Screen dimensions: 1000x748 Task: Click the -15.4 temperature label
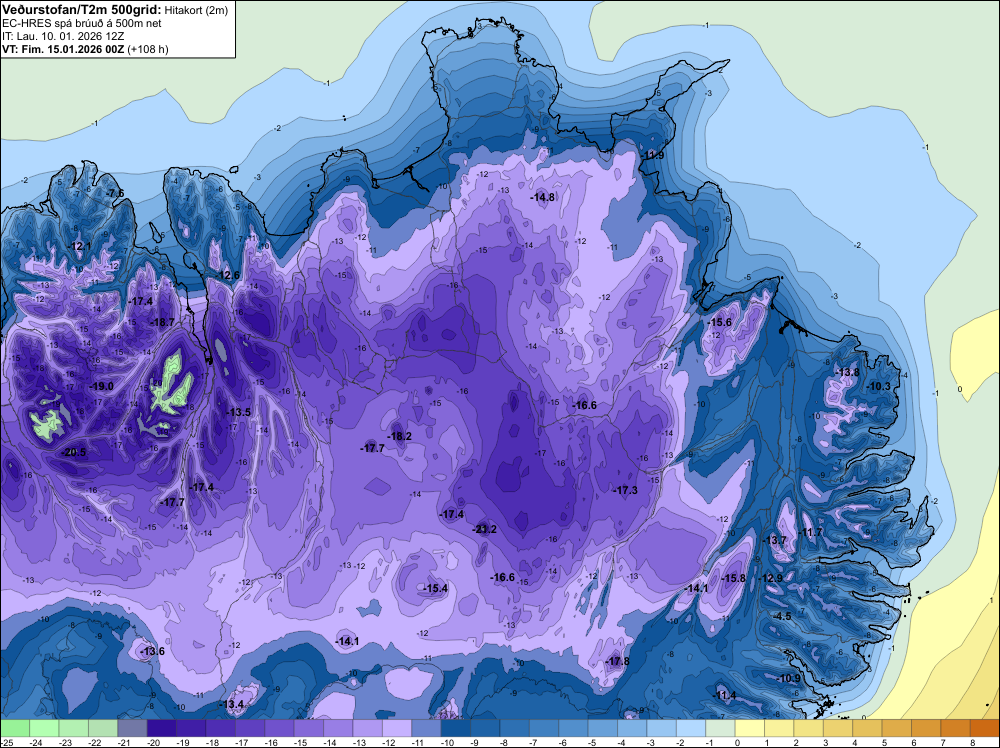tap(436, 589)
